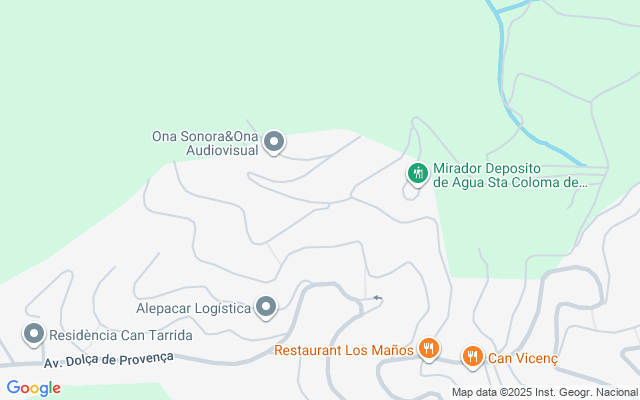Click the Av. Dolça de Provença street label

(x=109, y=360)
